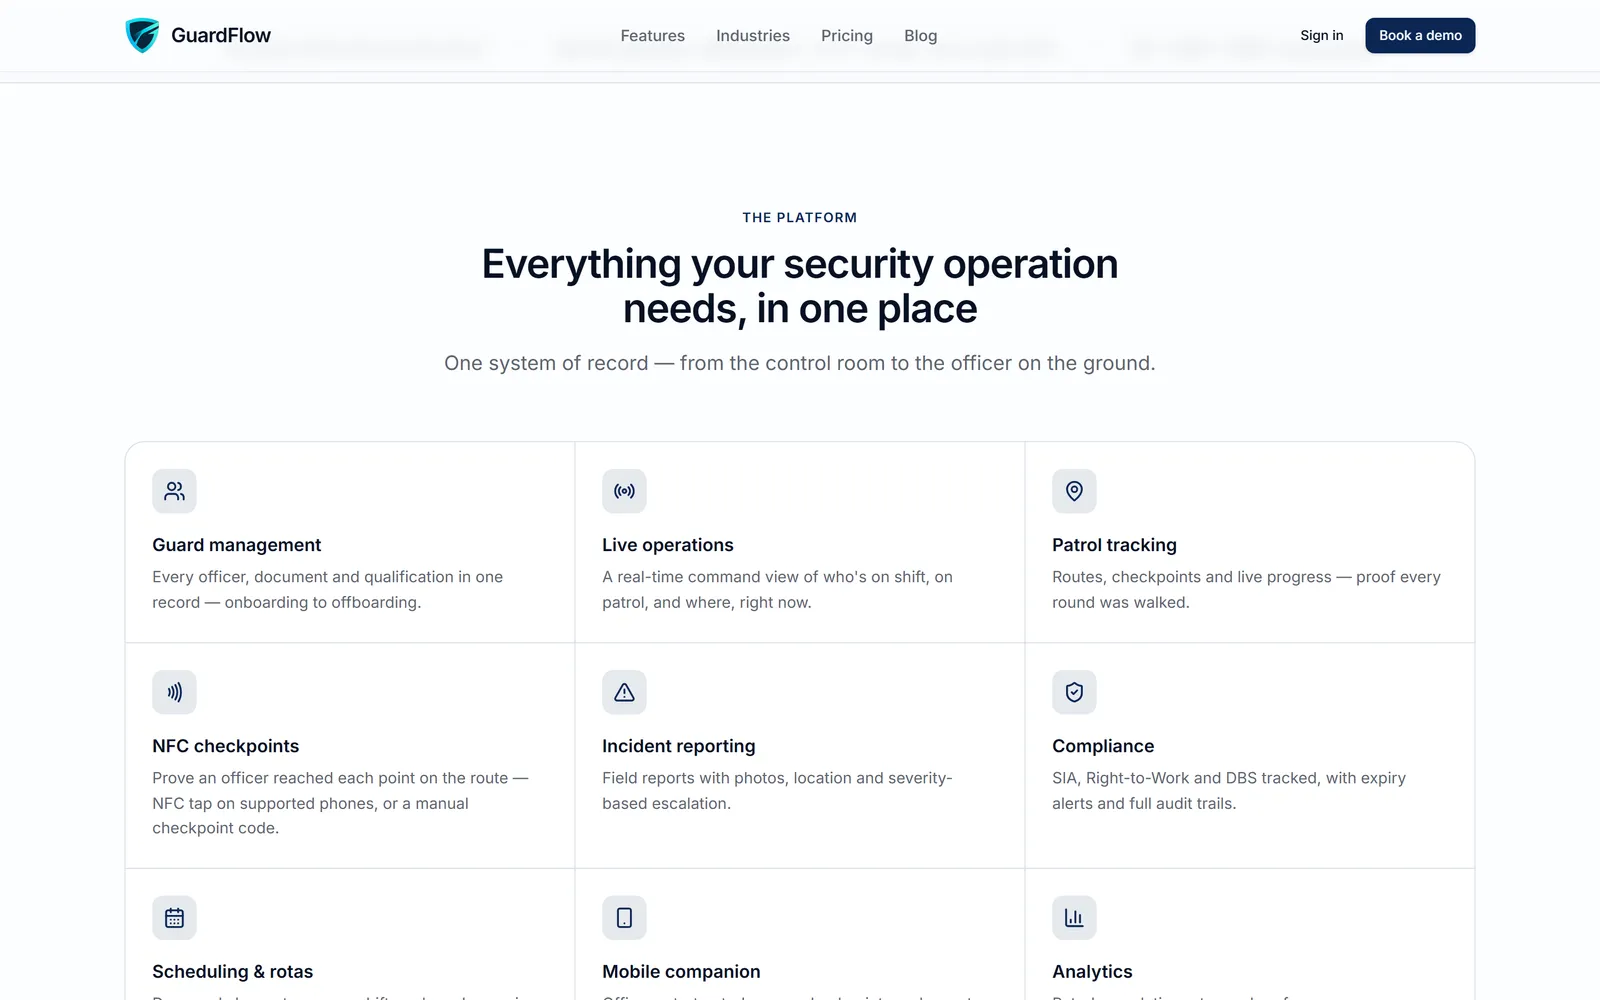1600x1000 pixels.
Task: Click the Sign in link
Action: click(1322, 35)
